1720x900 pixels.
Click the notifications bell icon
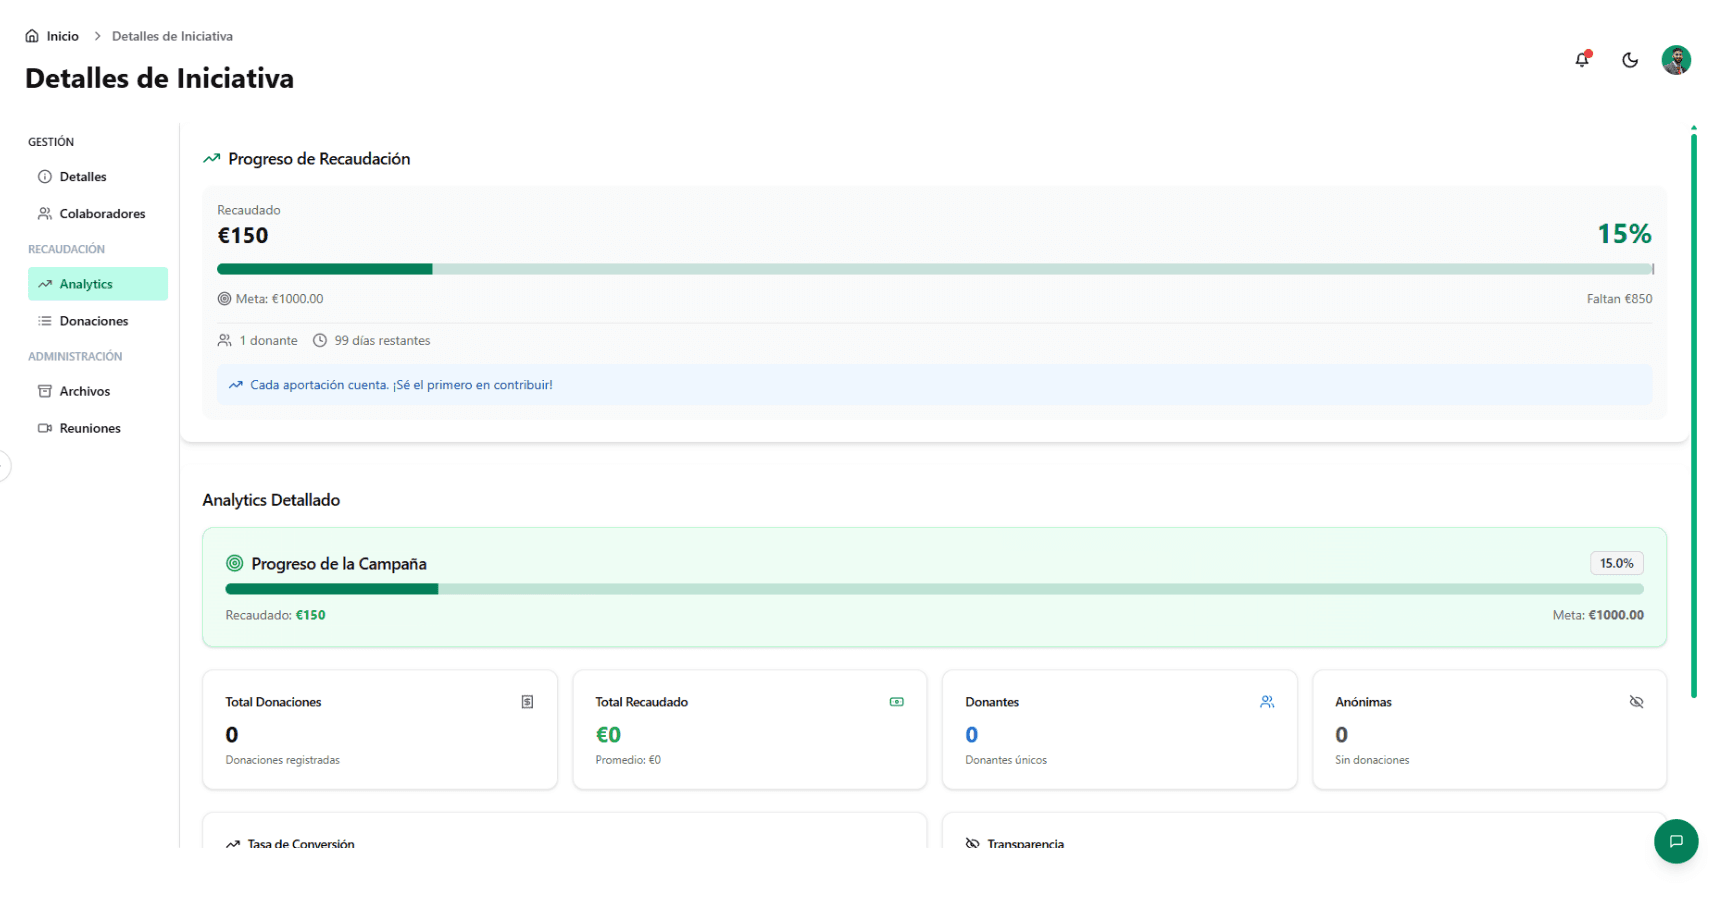tap(1582, 60)
